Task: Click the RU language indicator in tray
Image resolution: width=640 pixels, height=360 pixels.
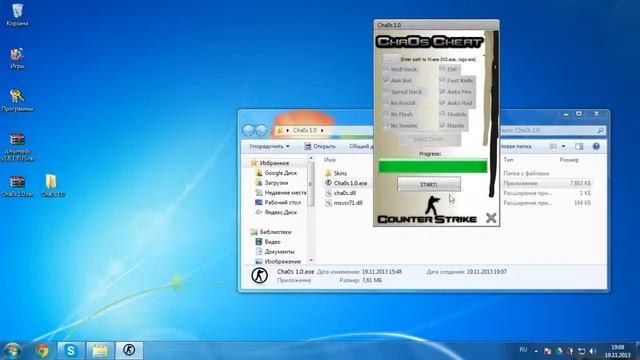Action: [x=523, y=350]
